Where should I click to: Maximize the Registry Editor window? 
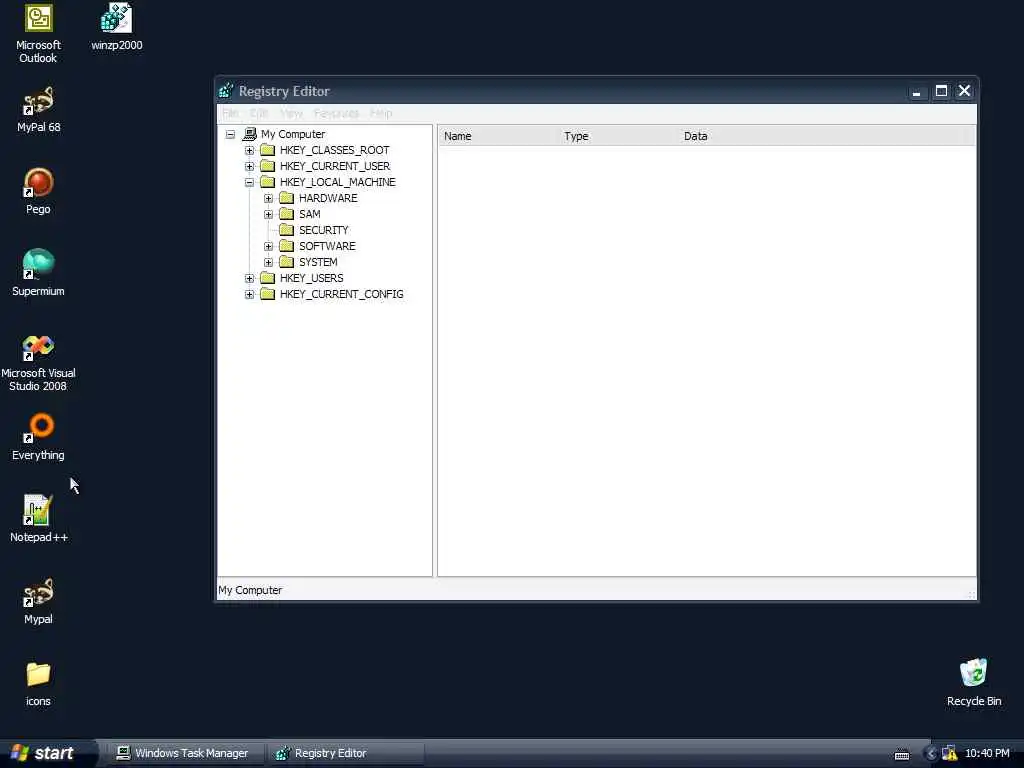coord(941,91)
